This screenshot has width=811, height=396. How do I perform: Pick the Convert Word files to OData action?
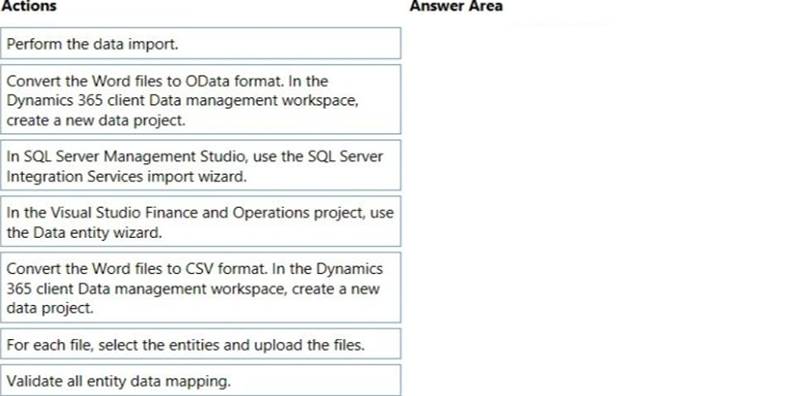200,99
